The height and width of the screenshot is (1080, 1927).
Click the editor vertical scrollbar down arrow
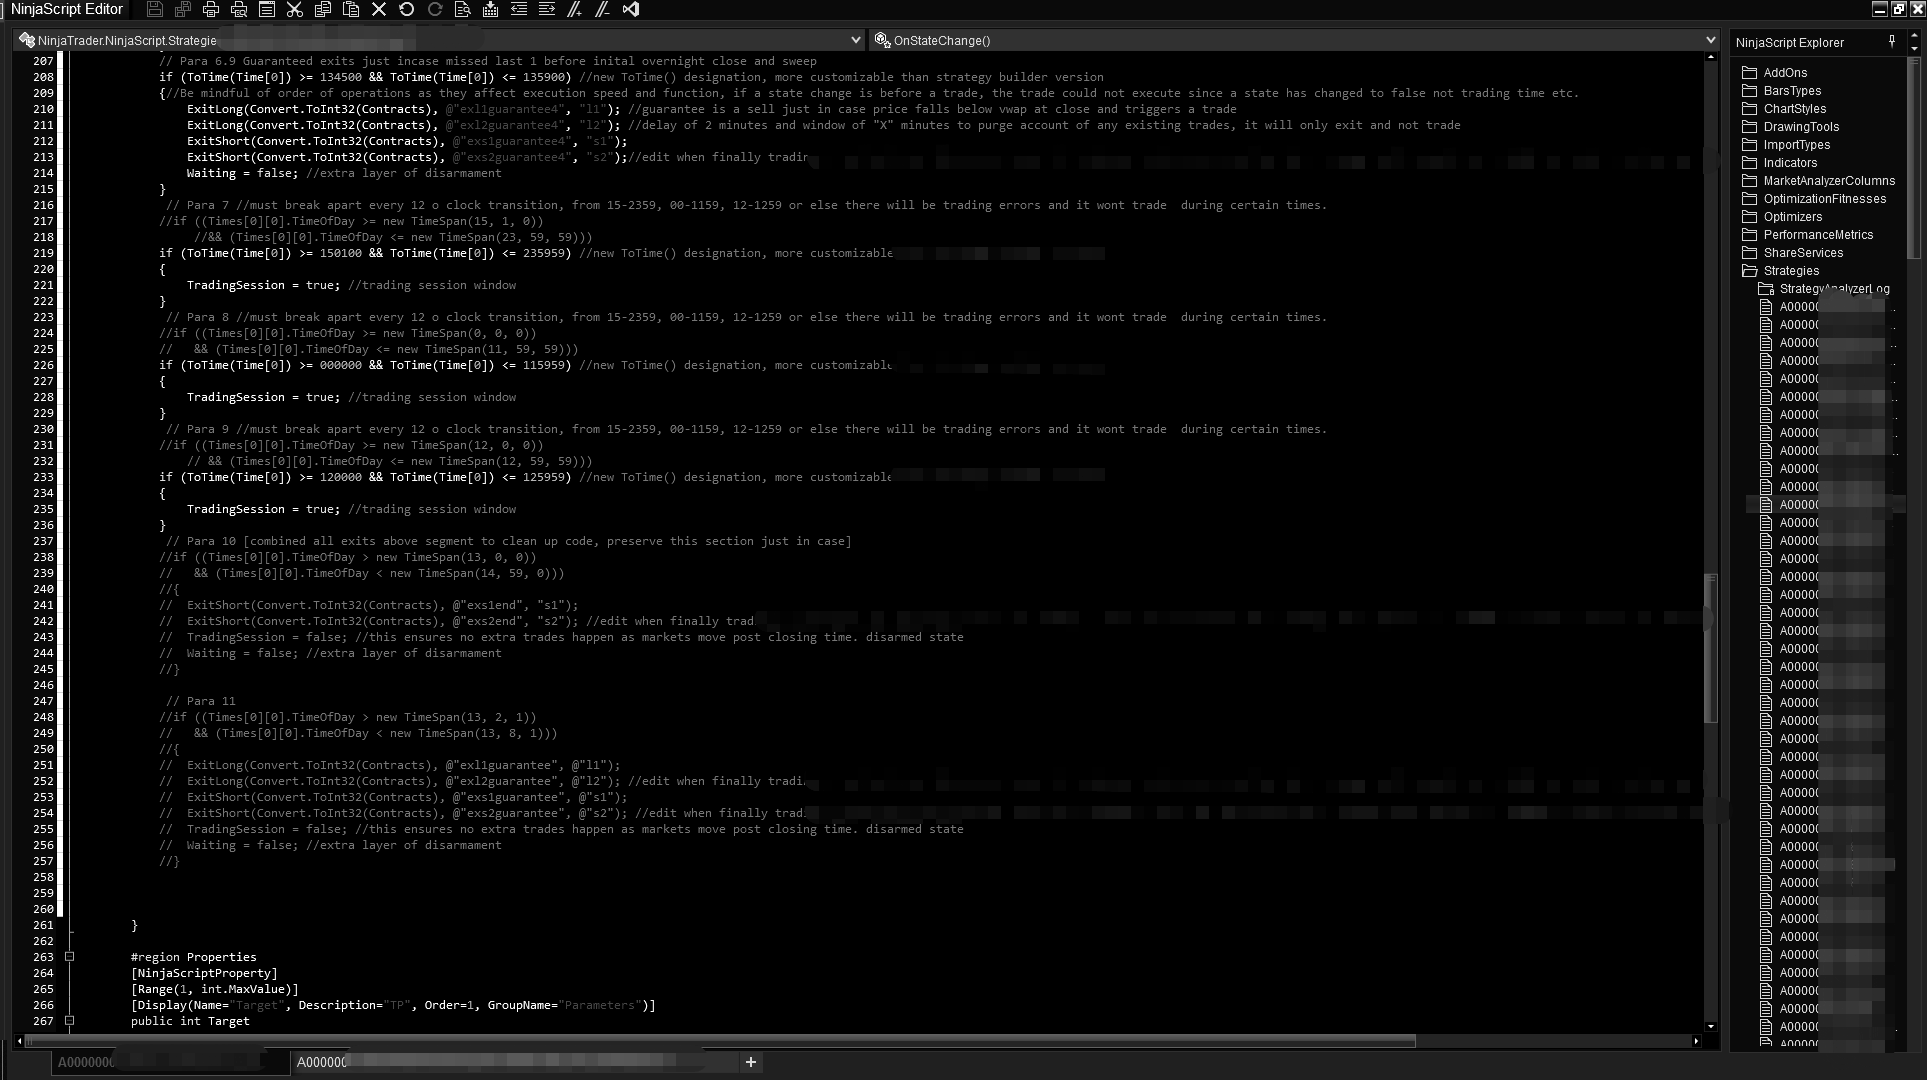(1710, 1026)
